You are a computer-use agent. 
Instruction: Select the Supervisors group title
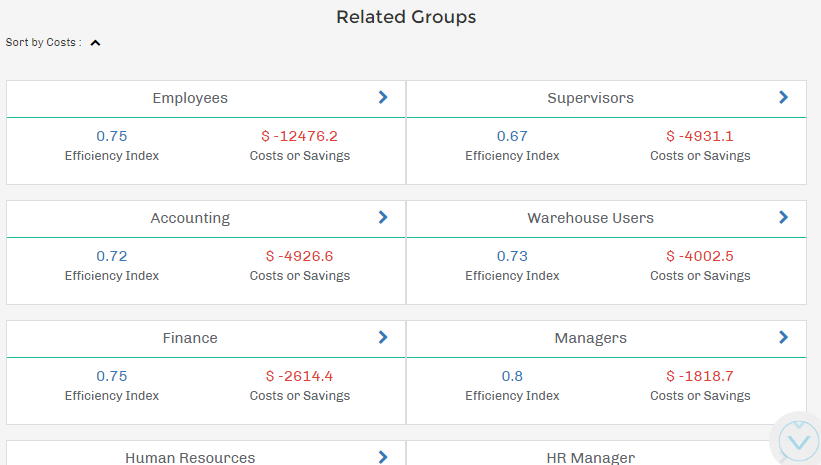click(x=590, y=98)
